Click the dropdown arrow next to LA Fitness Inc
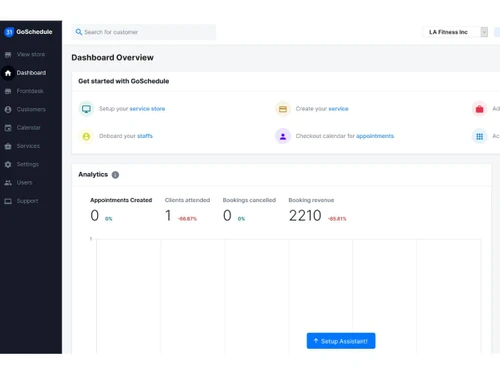The image size is (500, 375). [484, 32]
